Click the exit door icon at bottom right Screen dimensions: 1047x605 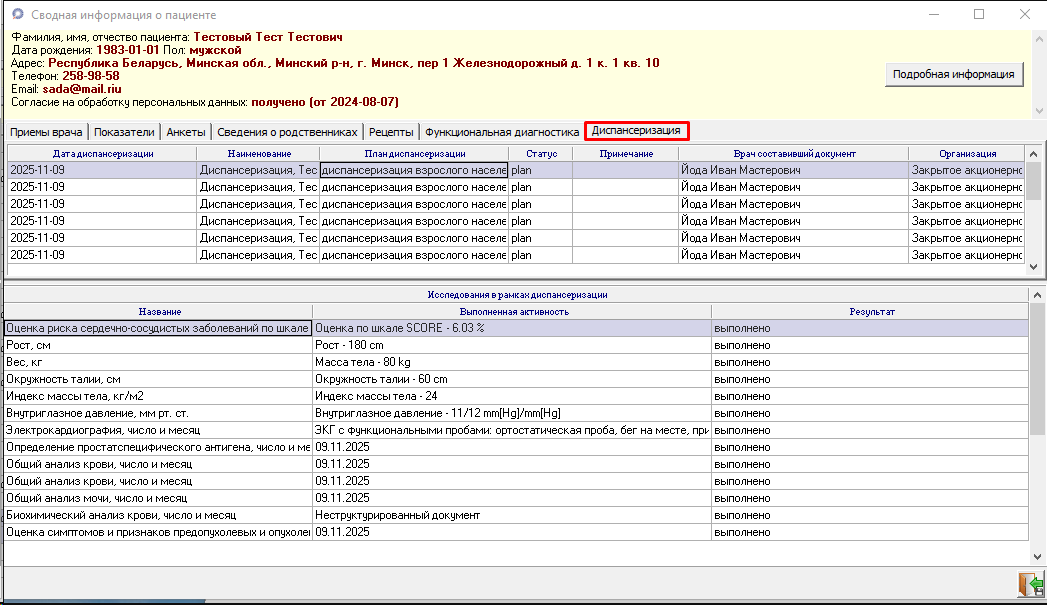click(1029, 584)
